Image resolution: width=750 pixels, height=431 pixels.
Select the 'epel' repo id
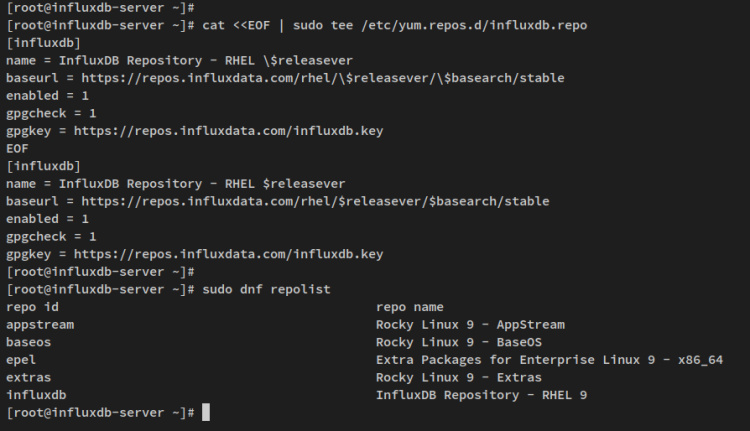[21, 360]
